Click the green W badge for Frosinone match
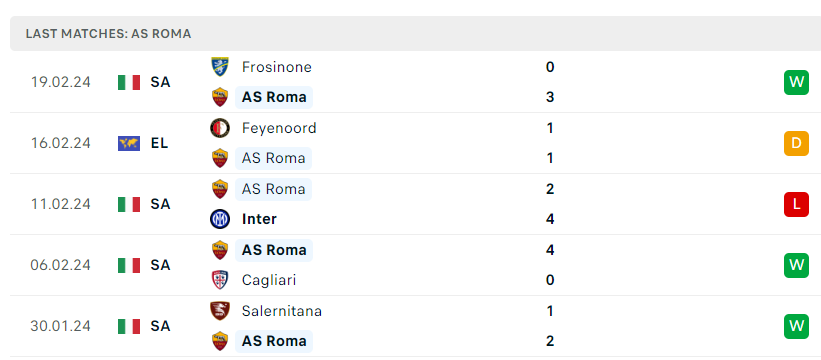Screen dimensions: 821x360 [x=796, y=82]
